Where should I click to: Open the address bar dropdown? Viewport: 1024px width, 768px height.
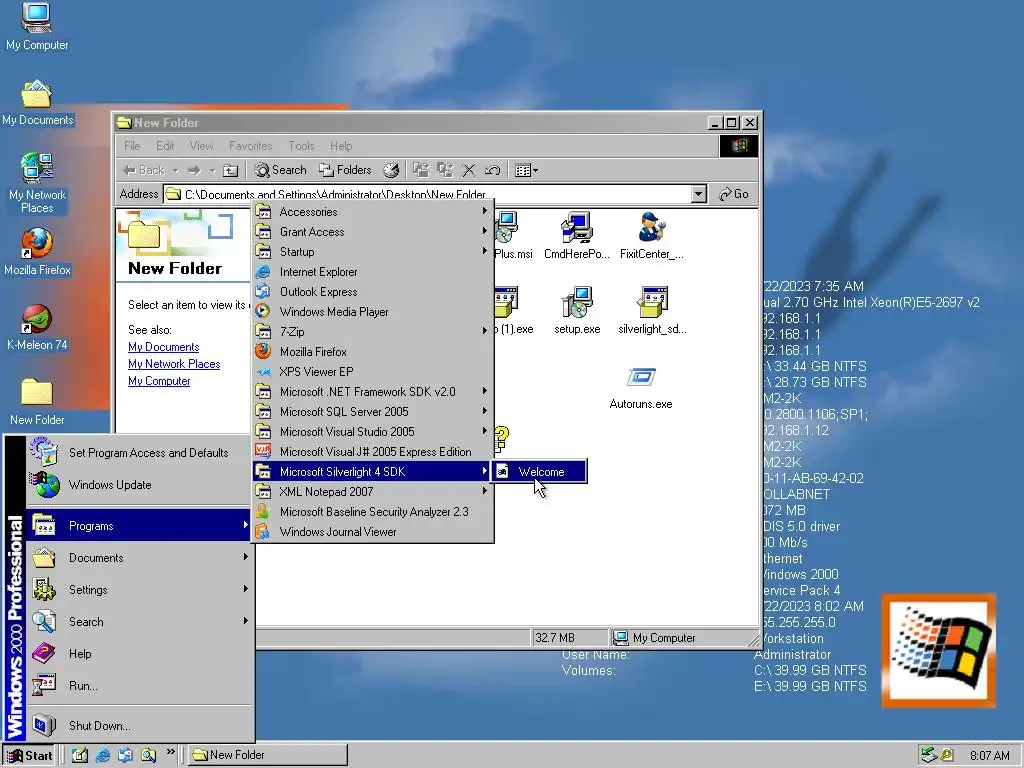(699, 194)
